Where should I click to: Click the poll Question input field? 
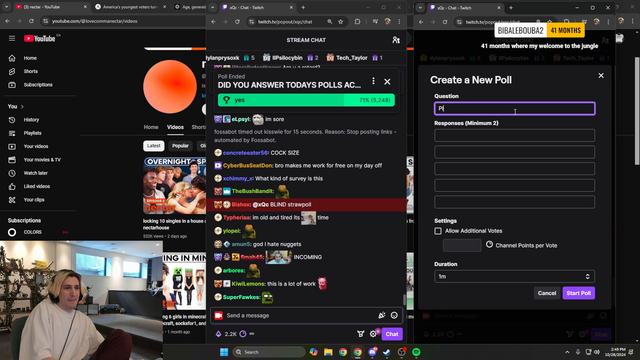514,109
